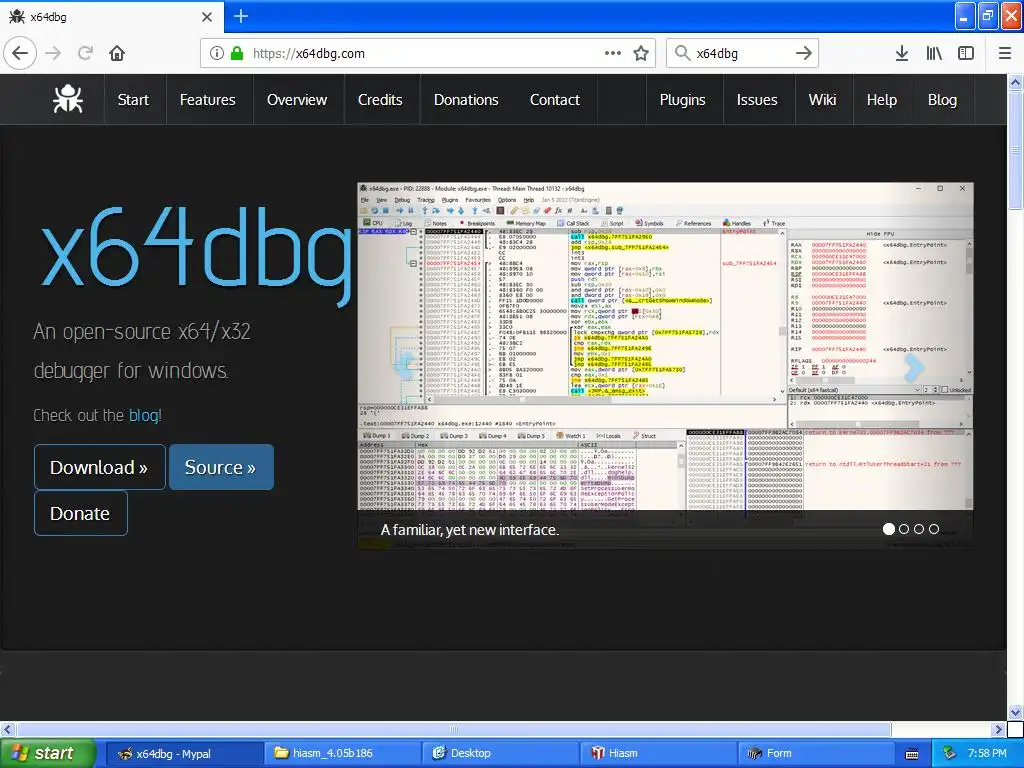Open the Blog nav link

pyautogui.click(x=942, y=100)
